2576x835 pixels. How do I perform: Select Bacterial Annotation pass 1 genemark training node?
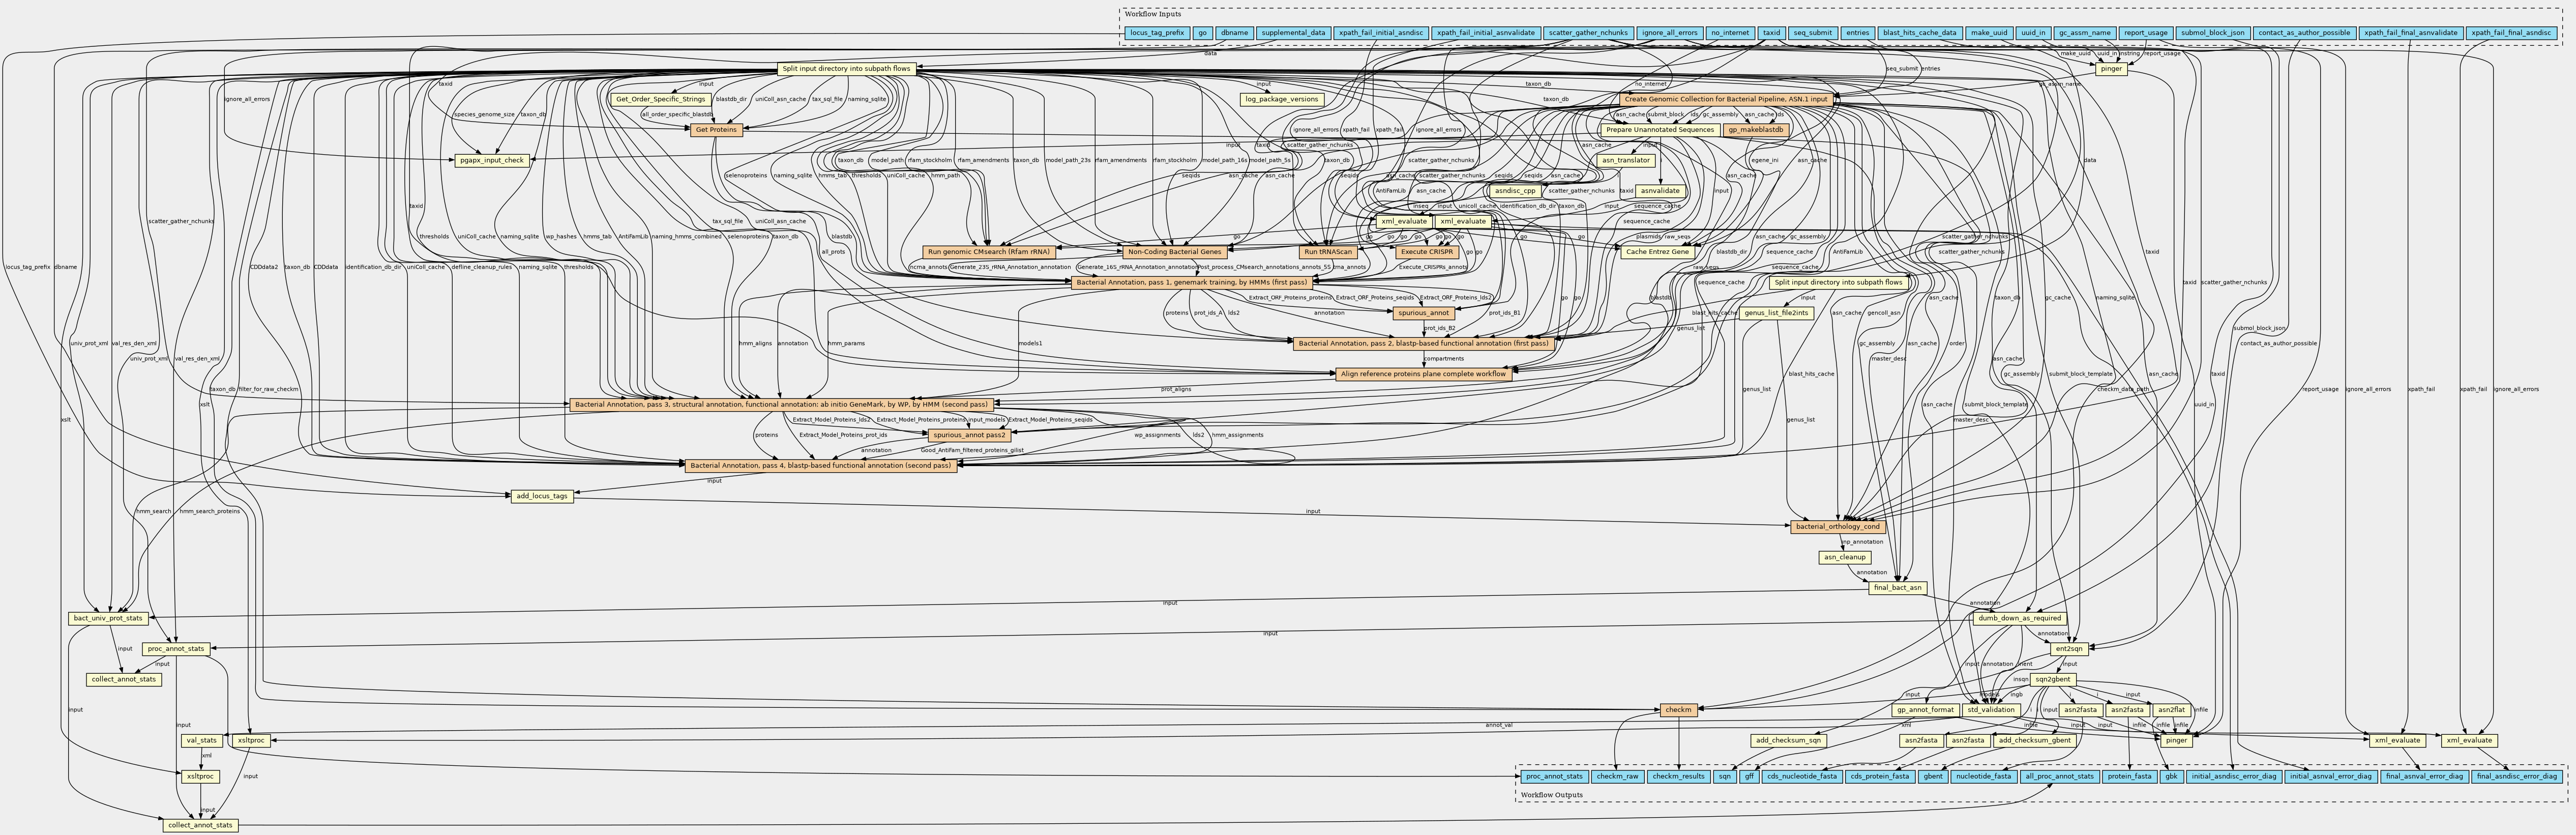(x=1191, y=283)
